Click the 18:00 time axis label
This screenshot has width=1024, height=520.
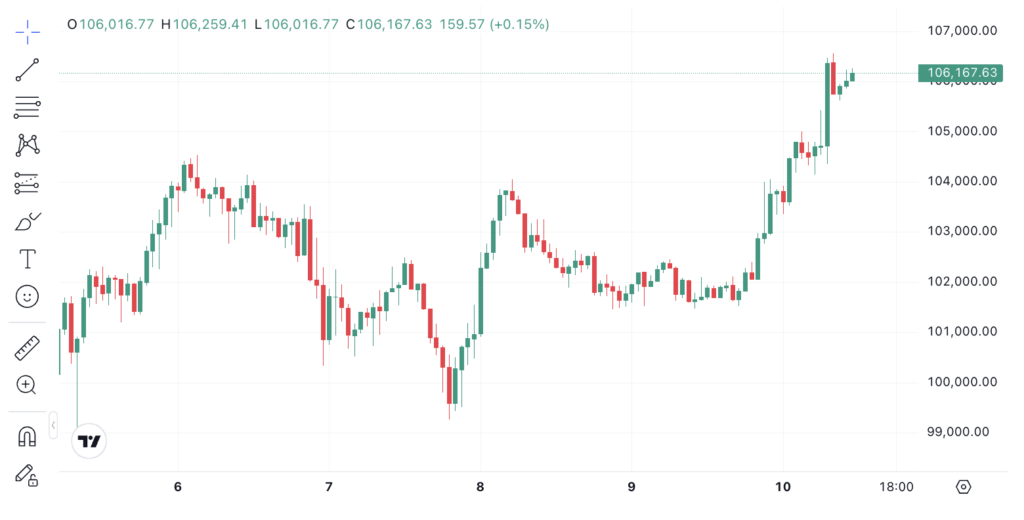896,487
